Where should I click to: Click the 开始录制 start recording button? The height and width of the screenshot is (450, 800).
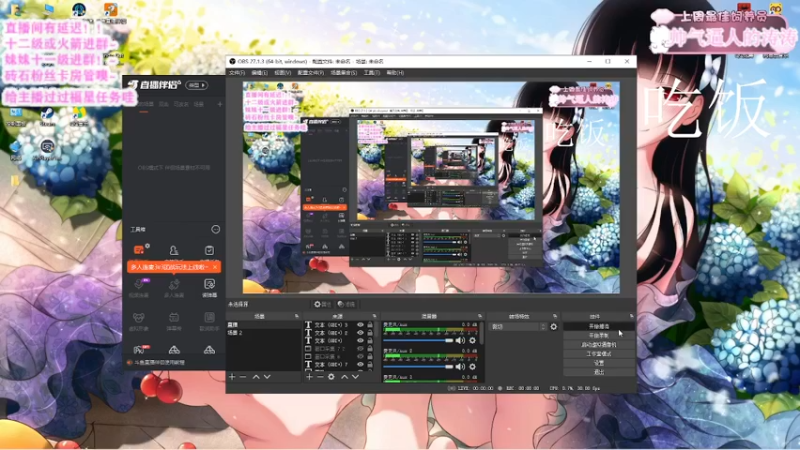coord(599,335)
